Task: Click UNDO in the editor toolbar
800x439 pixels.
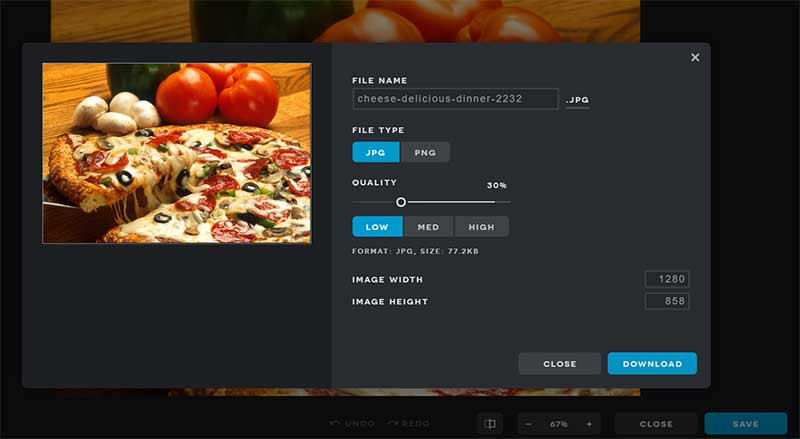Action: tap(352, 424)
